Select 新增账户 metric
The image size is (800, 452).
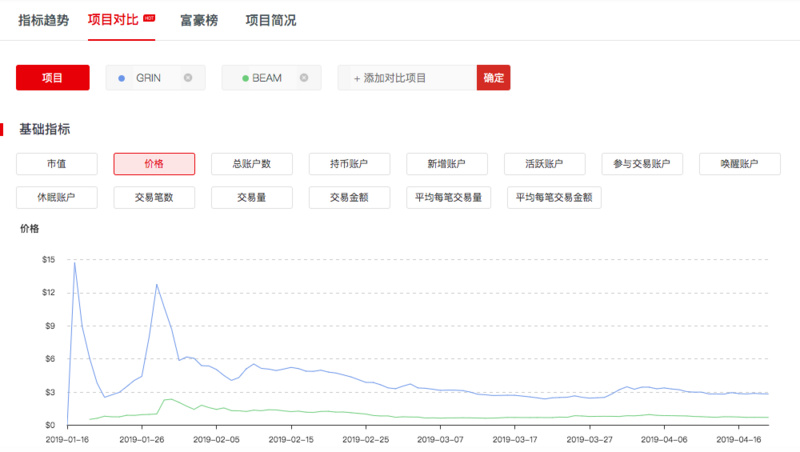click(447, 164)
